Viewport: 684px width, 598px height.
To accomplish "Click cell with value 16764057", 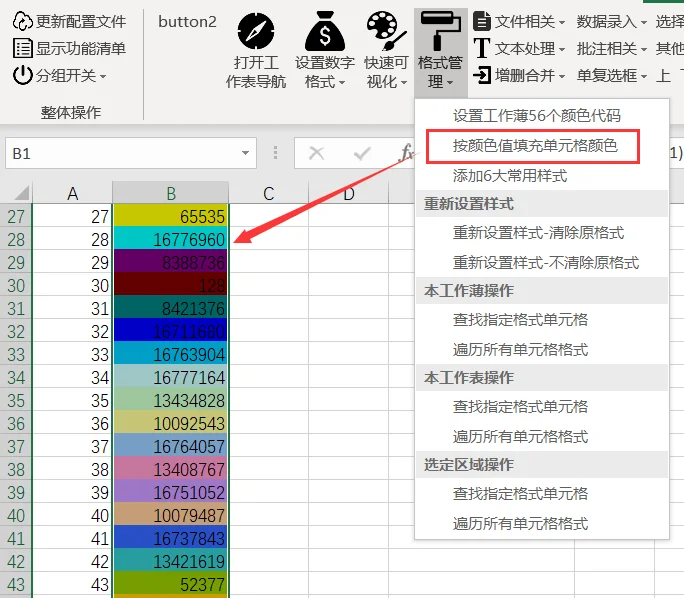I will click(171, 446).
